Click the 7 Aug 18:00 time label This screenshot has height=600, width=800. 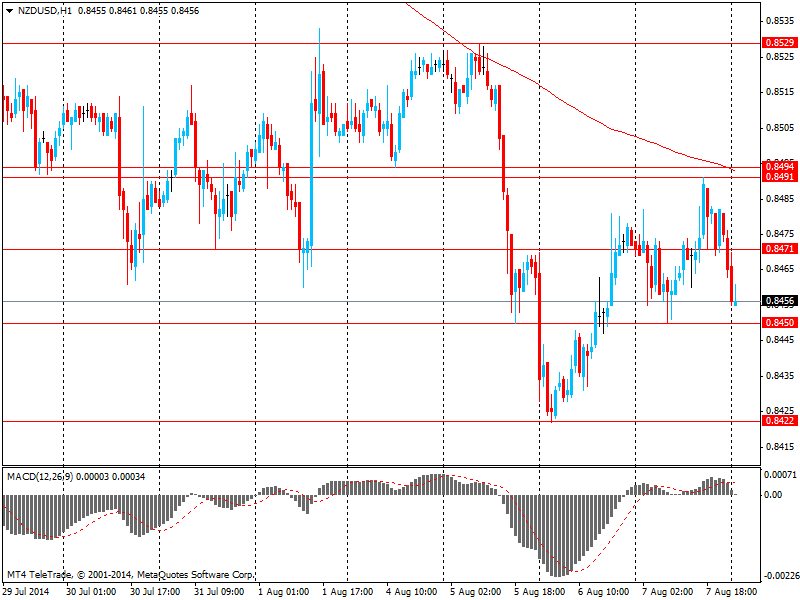(x=732, y=592)
